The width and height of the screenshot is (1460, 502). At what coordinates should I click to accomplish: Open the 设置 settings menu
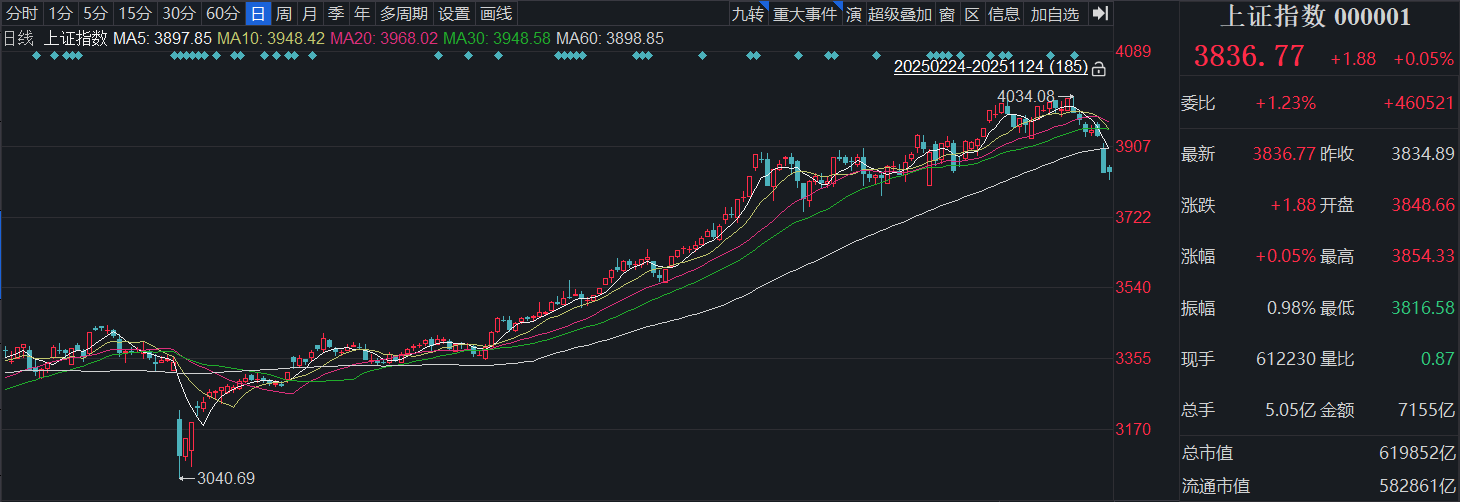click(x=454, y=14)
